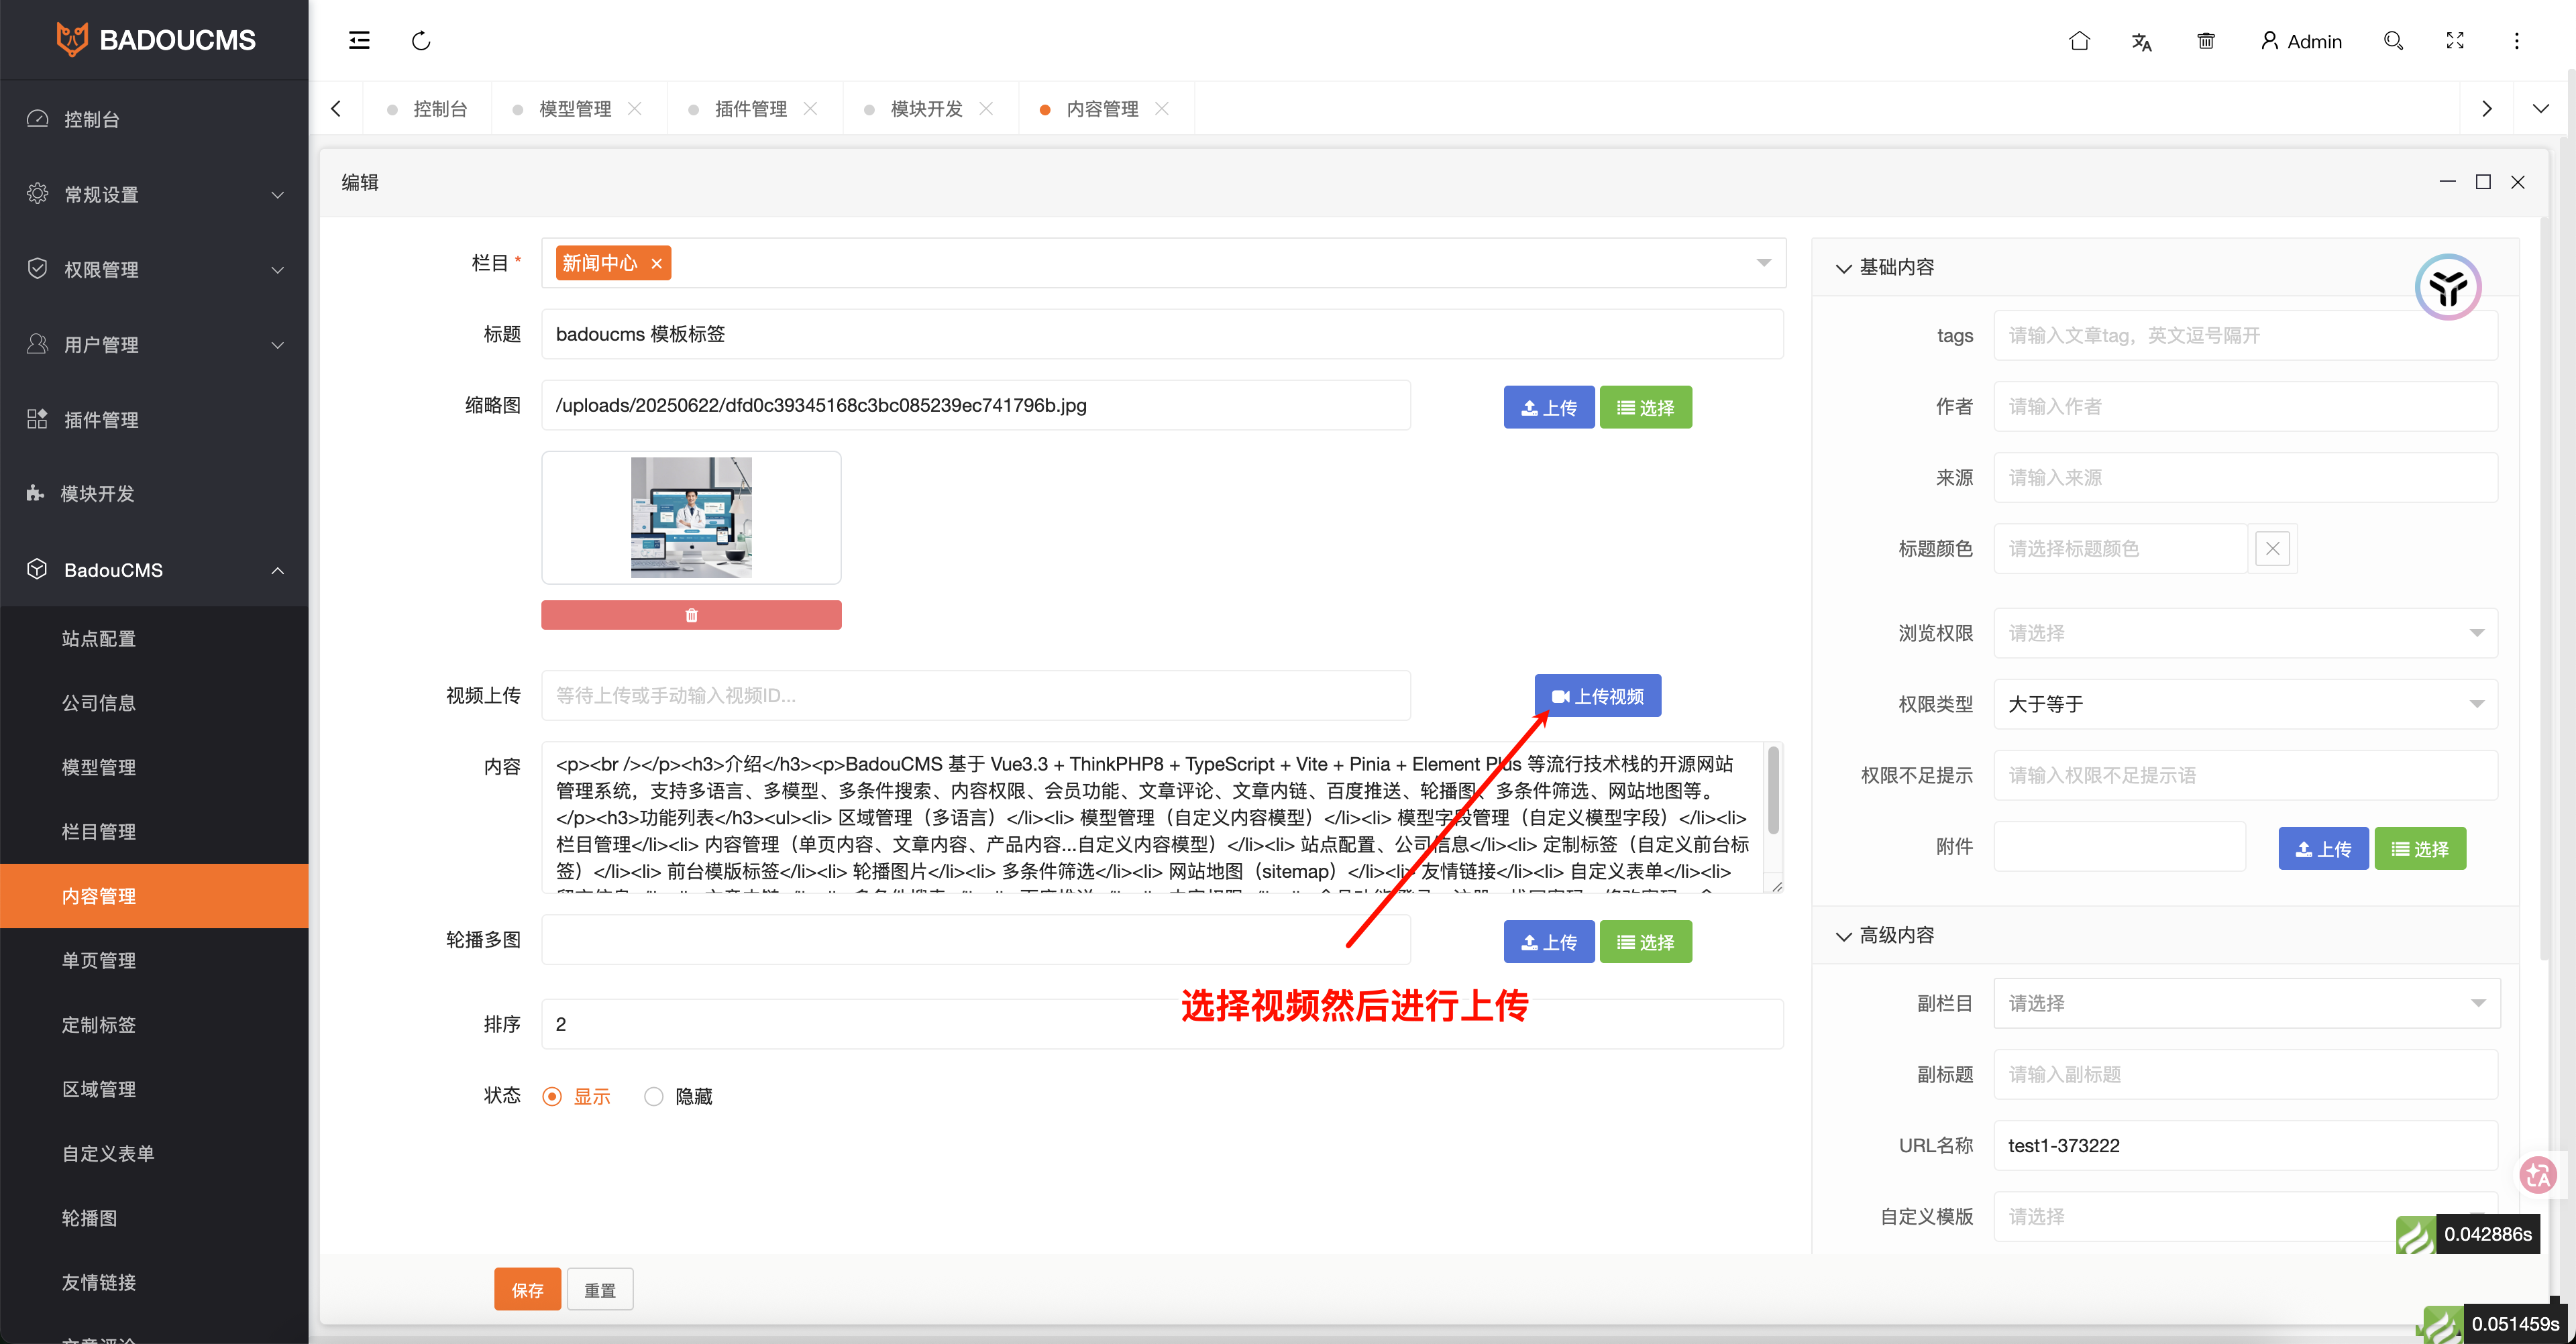Return home via the house icon
The width and height of the screenshot is (2576, 1344).
[x=2080, y=41]
